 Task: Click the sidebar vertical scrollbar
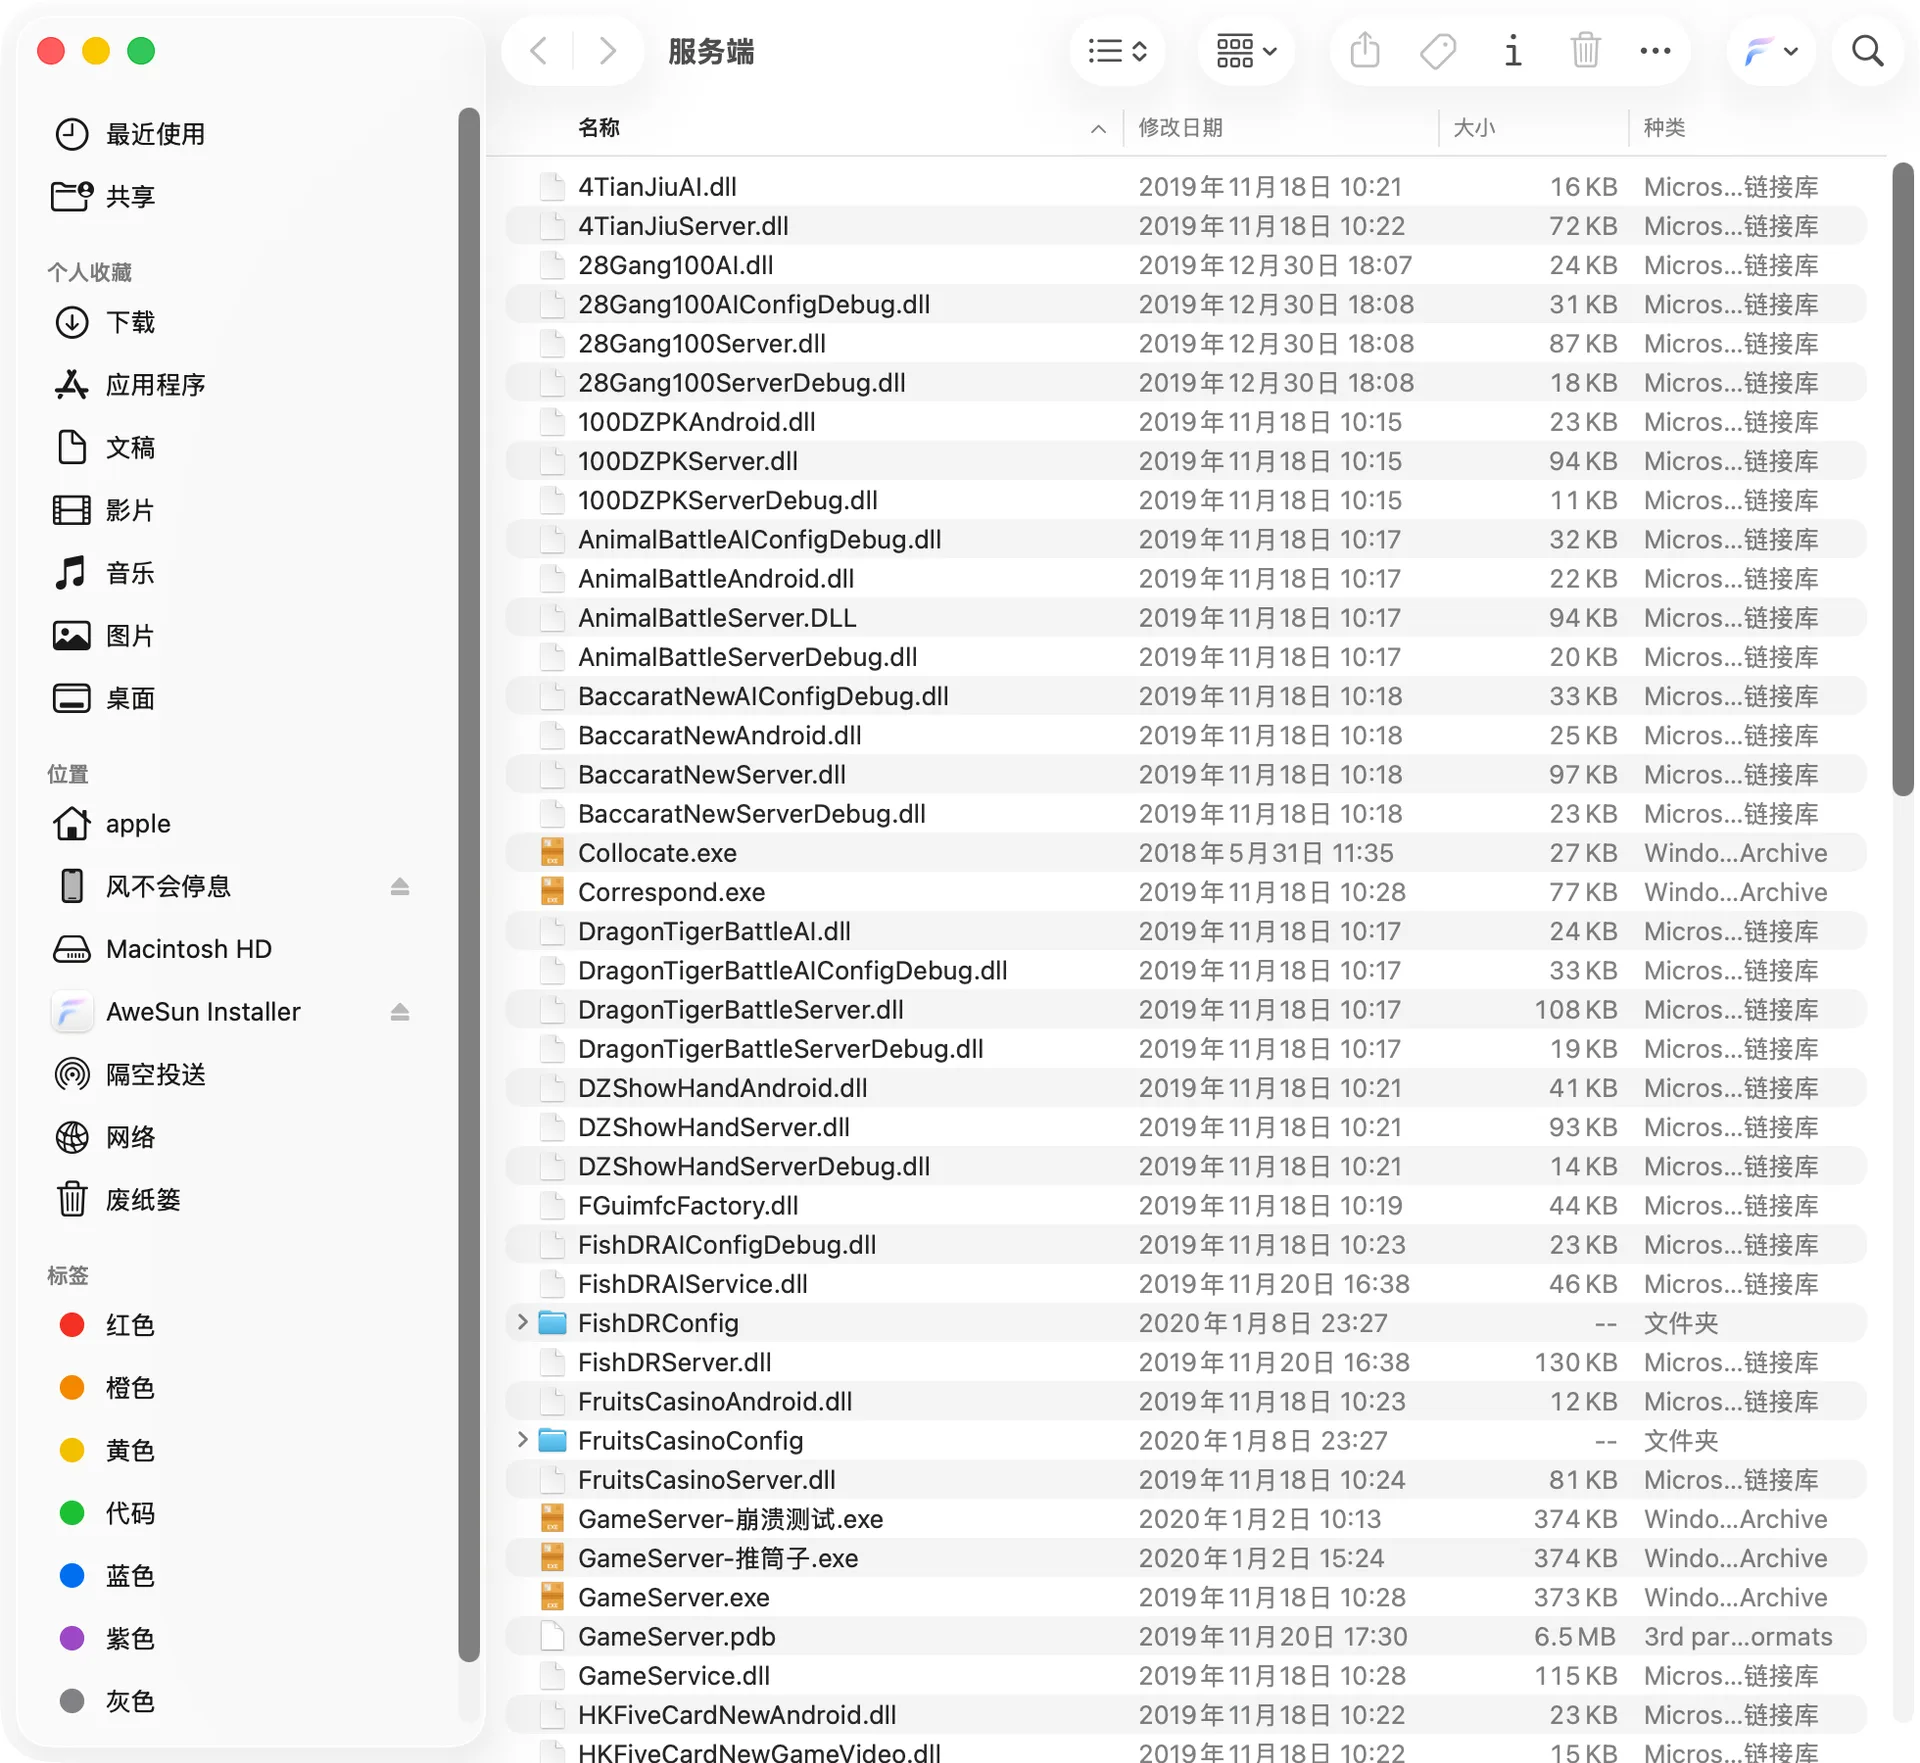click(468, 885)
